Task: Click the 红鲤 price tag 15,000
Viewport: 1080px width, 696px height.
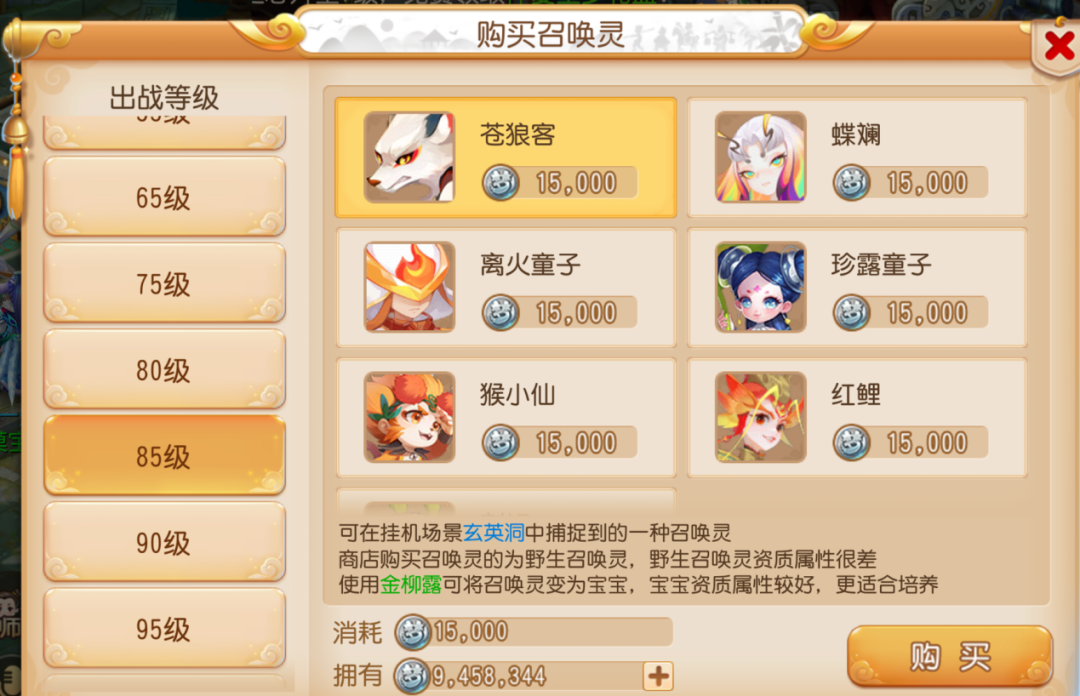Action: pos(911,442)
